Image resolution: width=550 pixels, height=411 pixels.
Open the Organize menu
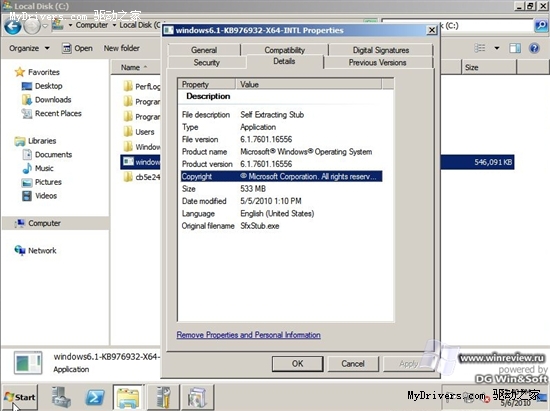29,48
